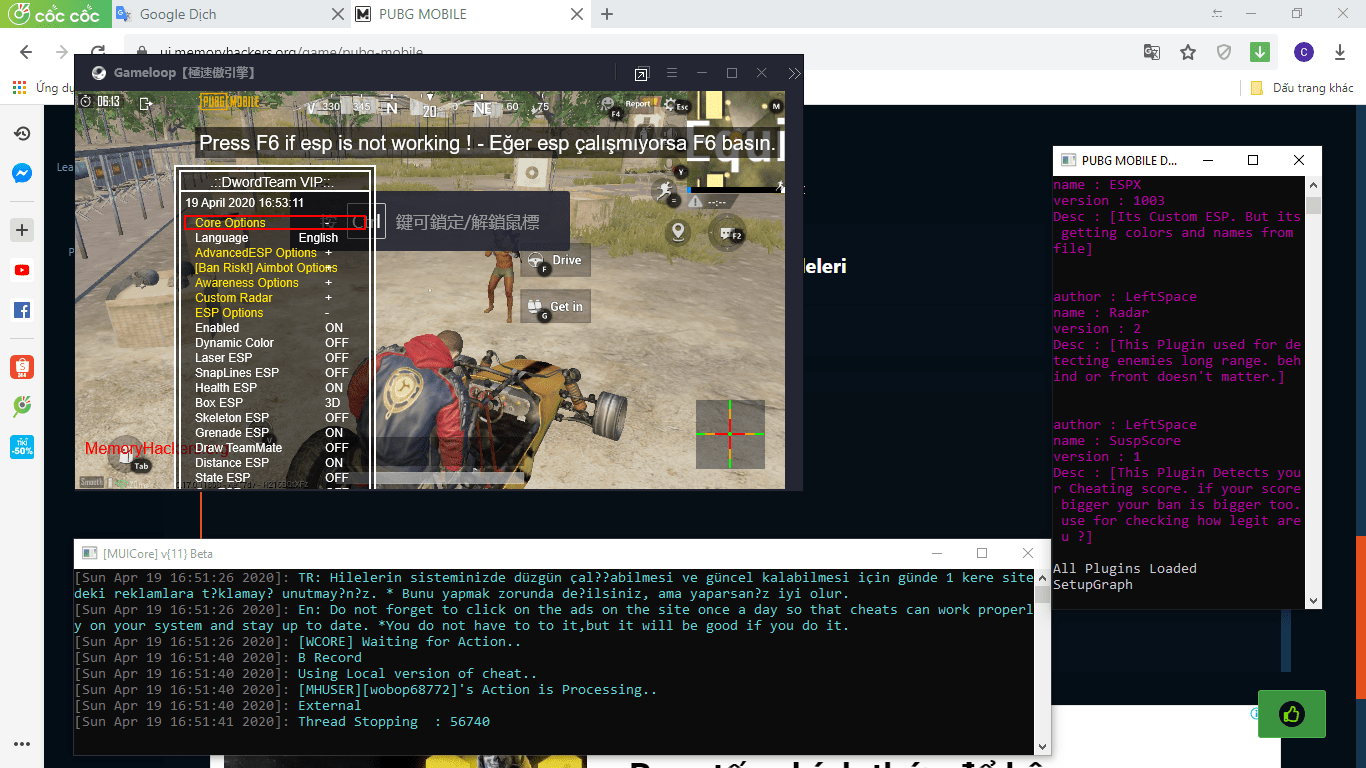This screenshot has height=768, width=1366.
Task: Toggle the Enabled ESP option
Action: click(270, 328)
